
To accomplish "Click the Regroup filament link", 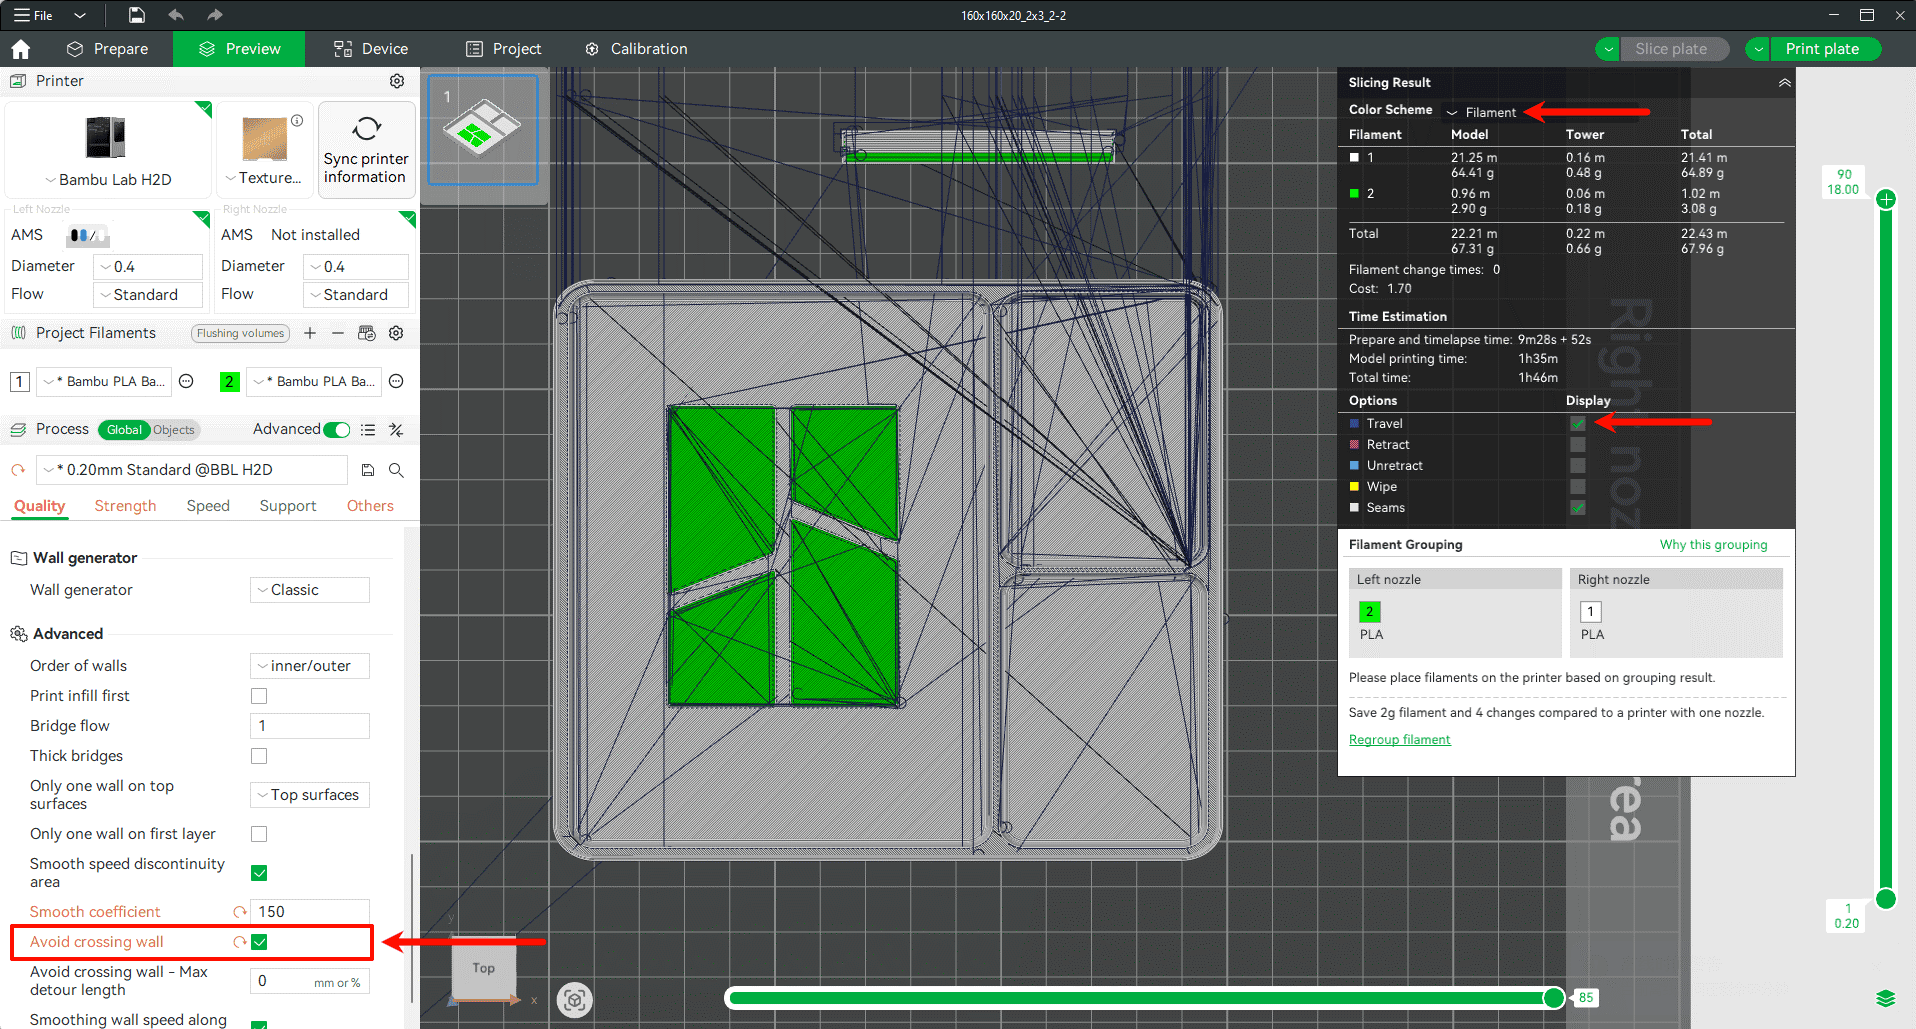I will click(x=1399, y=740).
